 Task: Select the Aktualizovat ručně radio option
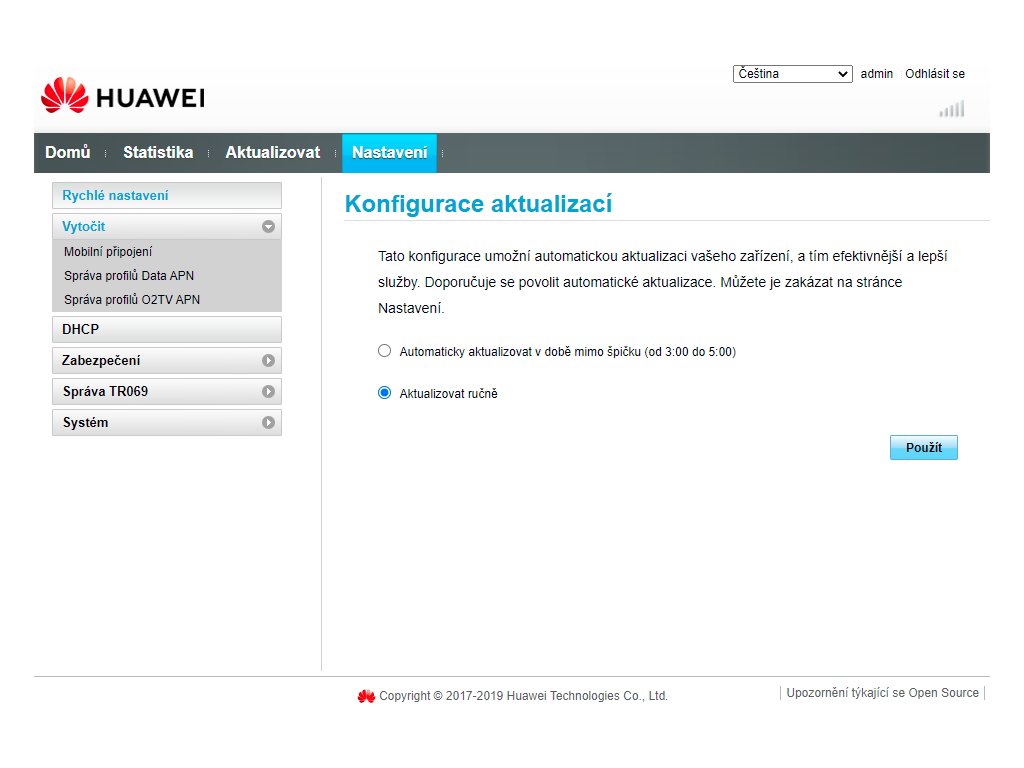[385, 393]
